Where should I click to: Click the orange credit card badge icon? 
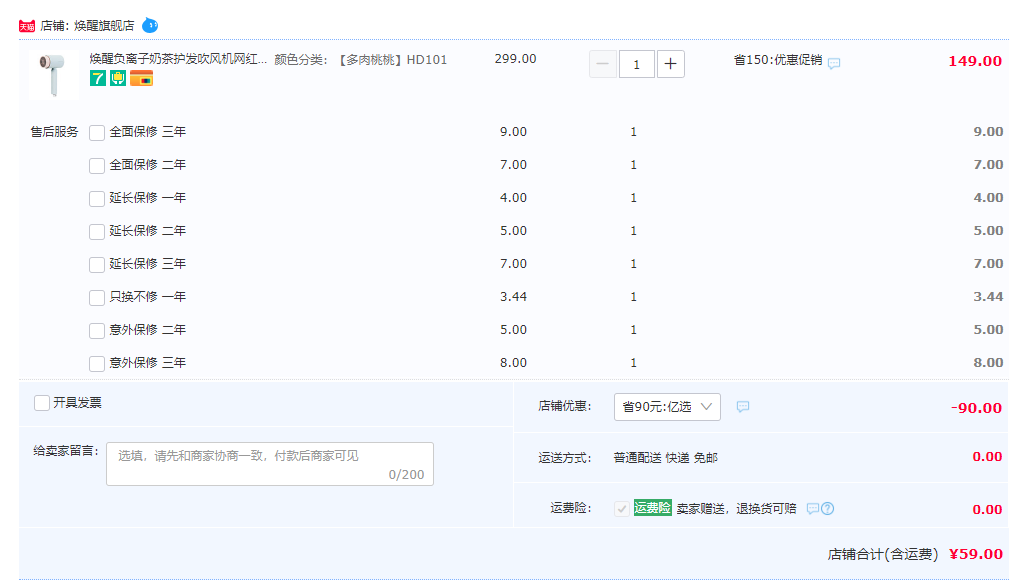141,79
